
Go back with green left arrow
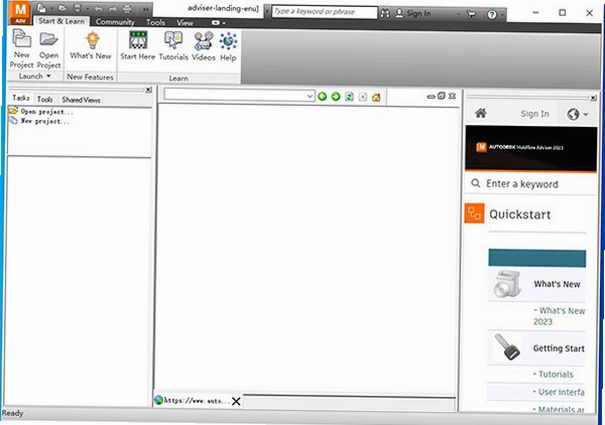point(322,96)
